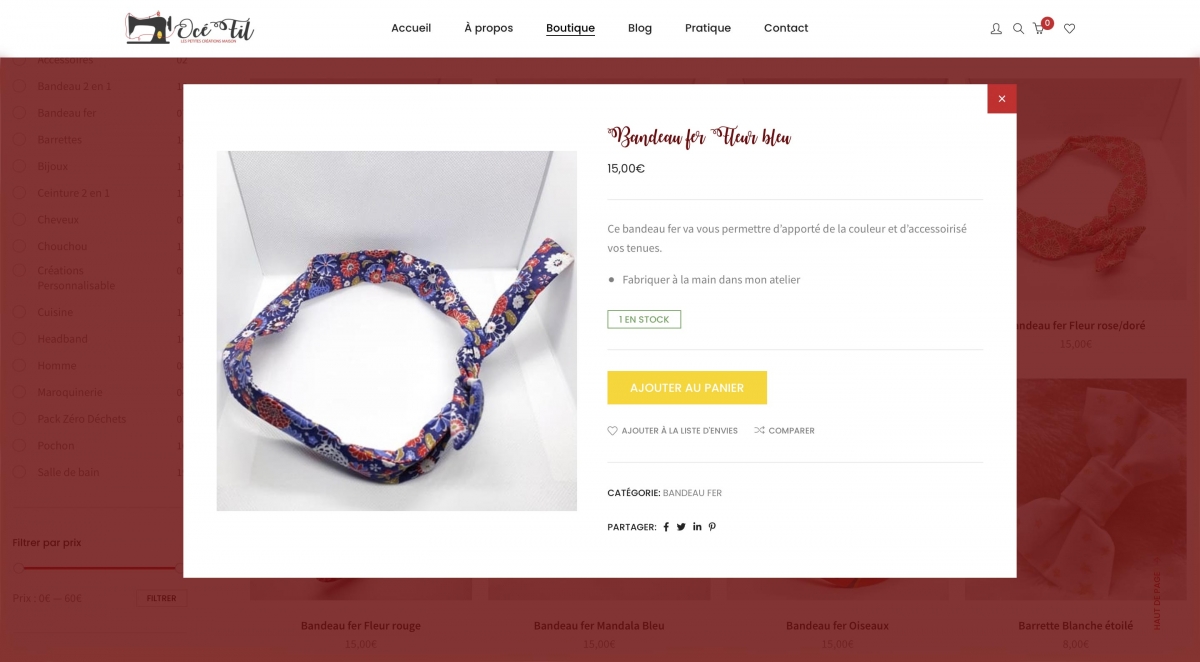
Task: Click the Comparer link
Action: pos(784,431)
